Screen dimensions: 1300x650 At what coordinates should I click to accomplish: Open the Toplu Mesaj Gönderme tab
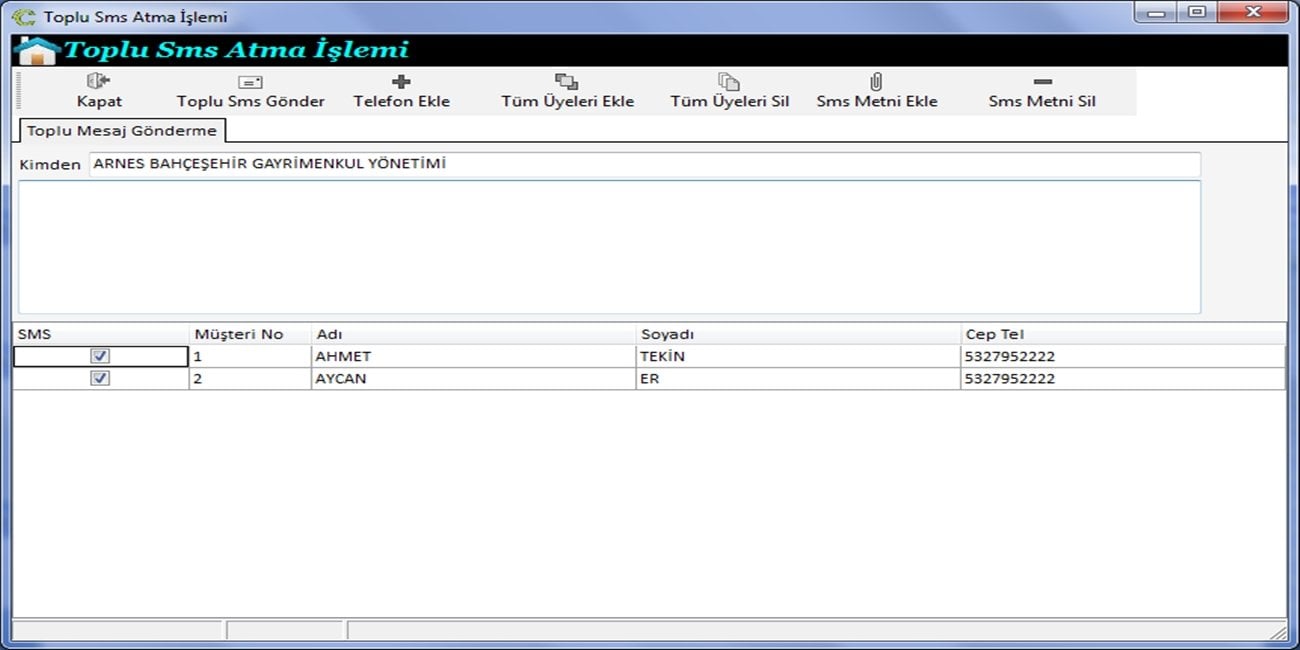tap(121, 131)
